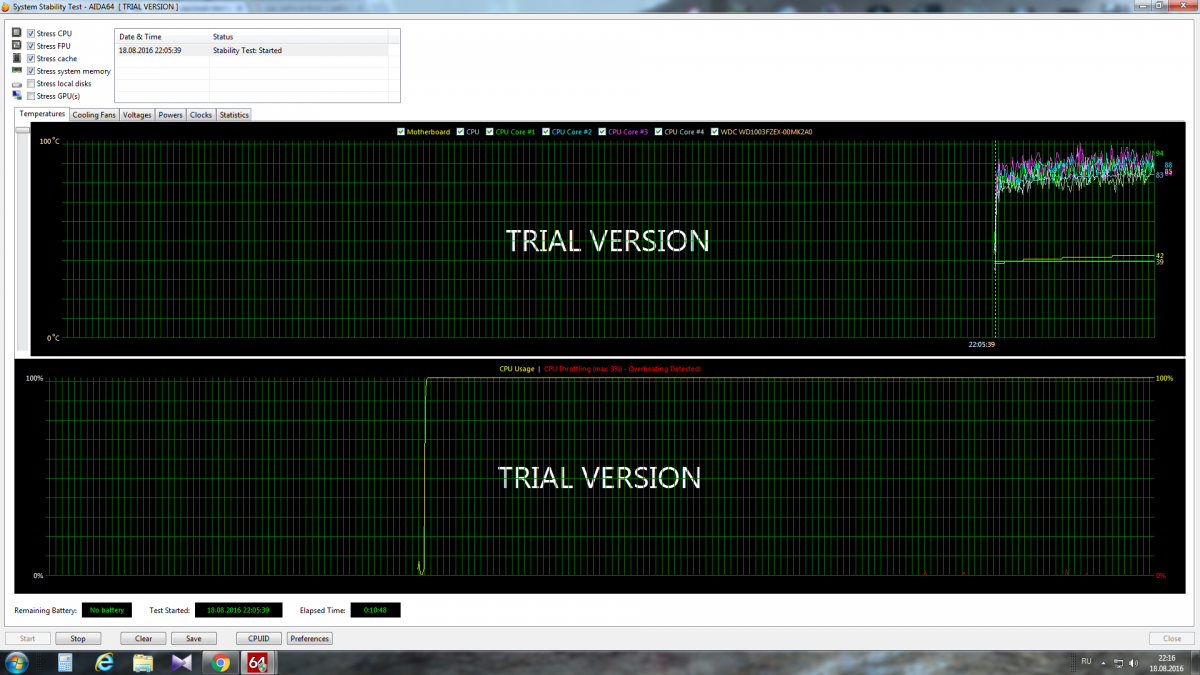Screen dimensions: 1200x675
Task: Toggle the WDC WD1003FZEX disk legend checkbox
Action: [715, 131]
